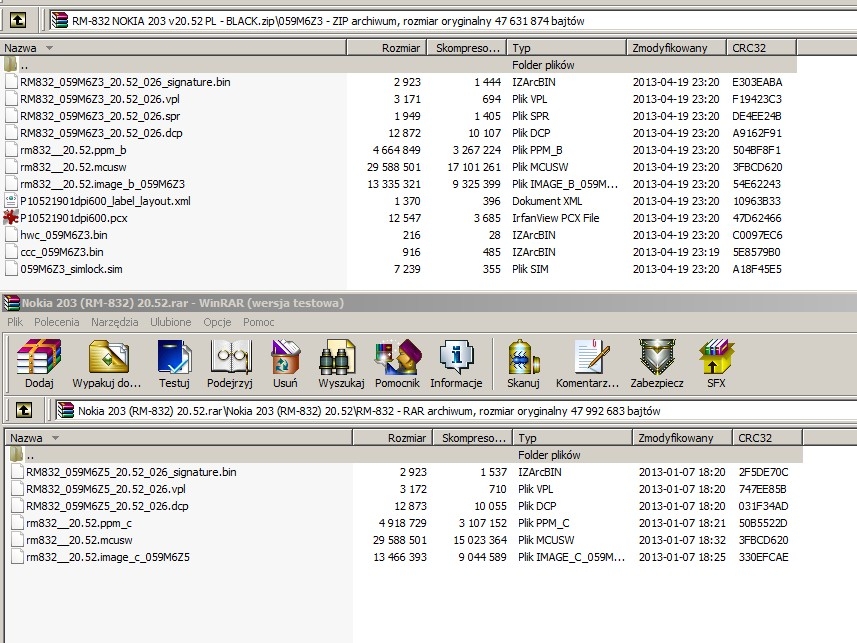857x643 pixels.
Task: Select rm832__20.52.image_b_059M6Z3 file
Action: tap(102, 184)
